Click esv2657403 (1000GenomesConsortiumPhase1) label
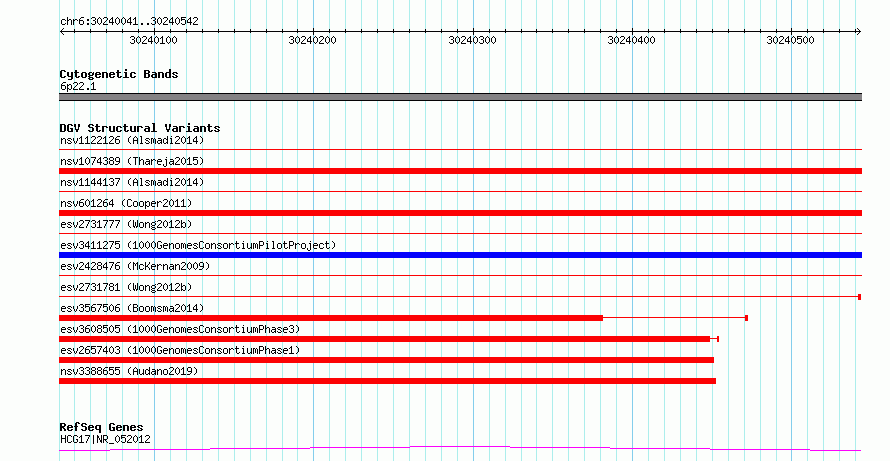 180,350
